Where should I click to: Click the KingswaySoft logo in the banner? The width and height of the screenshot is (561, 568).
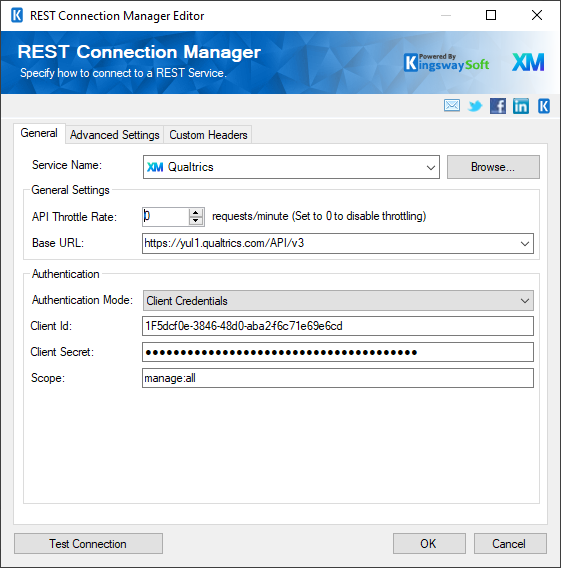(x=446, y=62)
